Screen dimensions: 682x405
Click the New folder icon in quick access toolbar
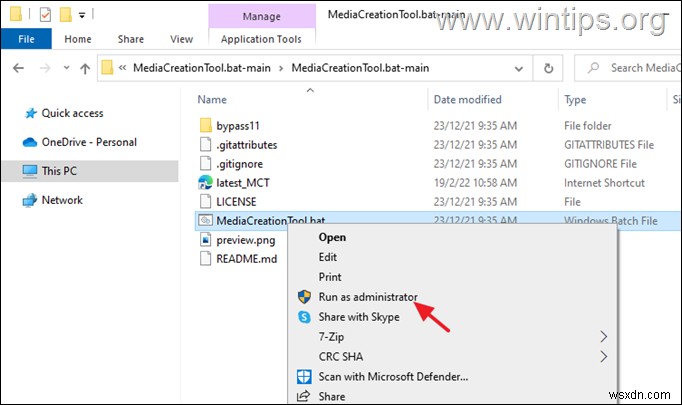click(66, 15)
